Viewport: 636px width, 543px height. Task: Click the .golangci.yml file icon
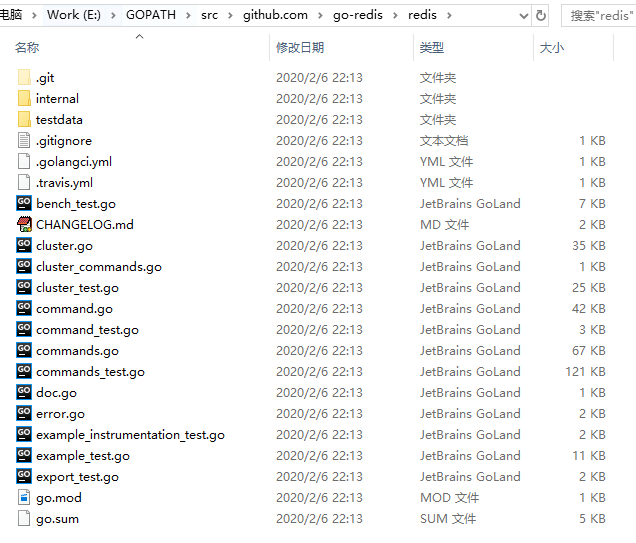24,161
